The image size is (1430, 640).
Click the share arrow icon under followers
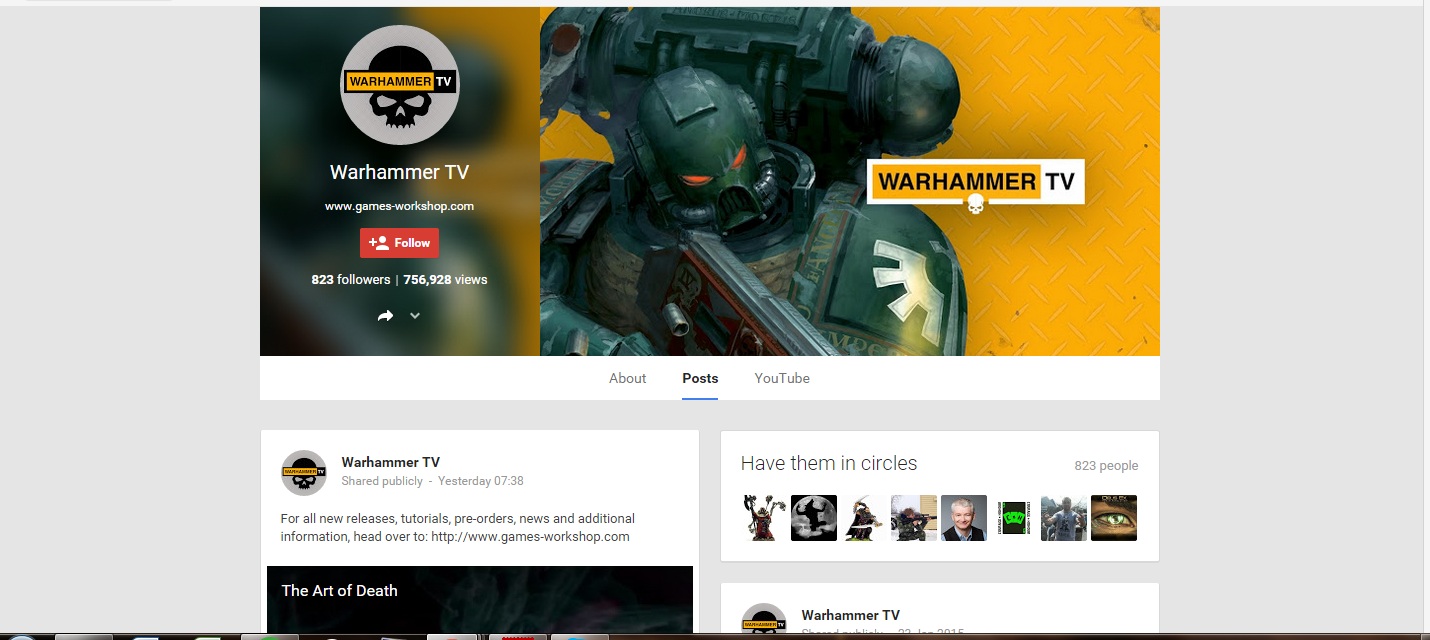pyautogui.click(x=386, y=316)
